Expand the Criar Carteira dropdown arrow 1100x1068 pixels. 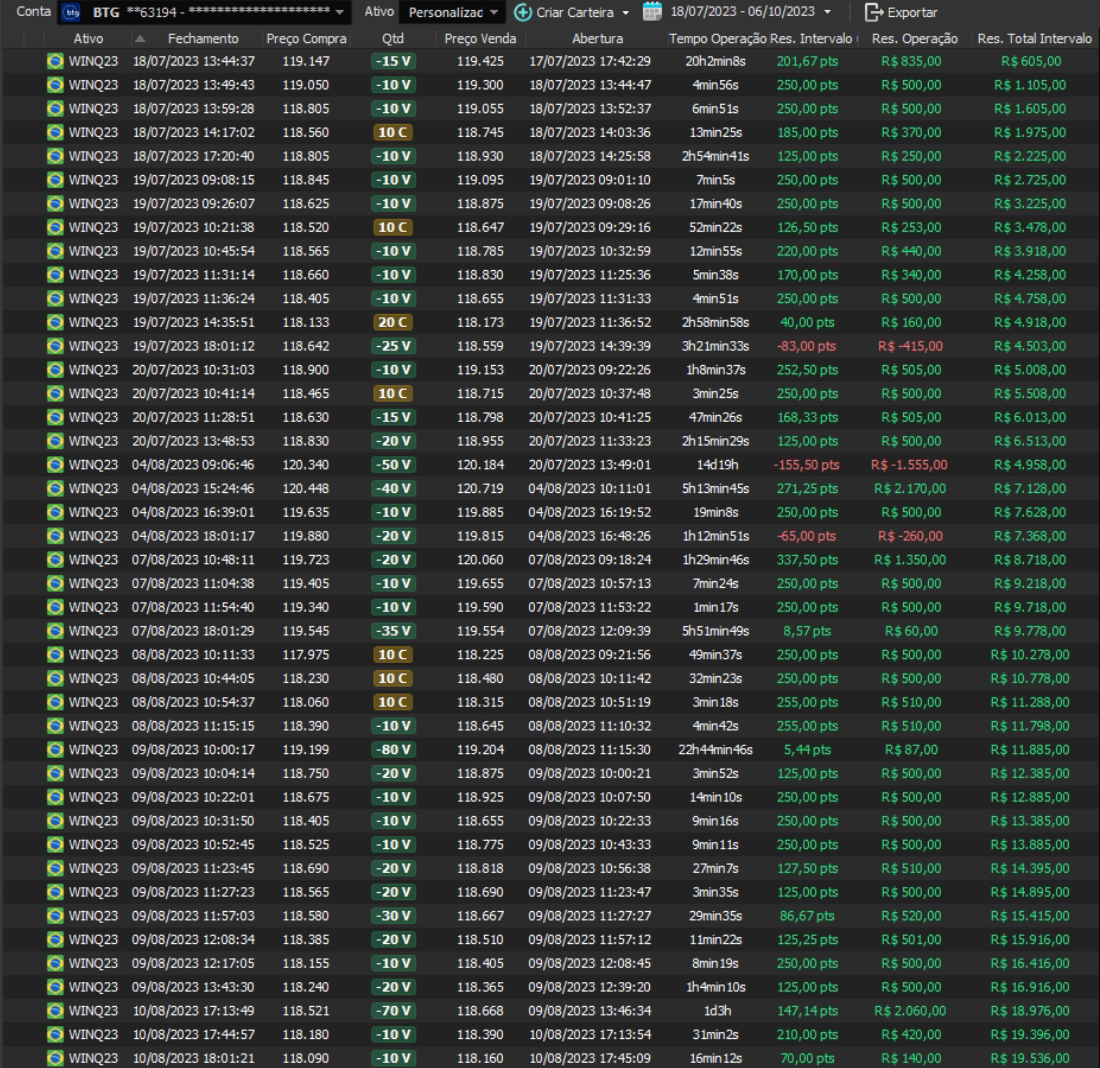point(625,13)
